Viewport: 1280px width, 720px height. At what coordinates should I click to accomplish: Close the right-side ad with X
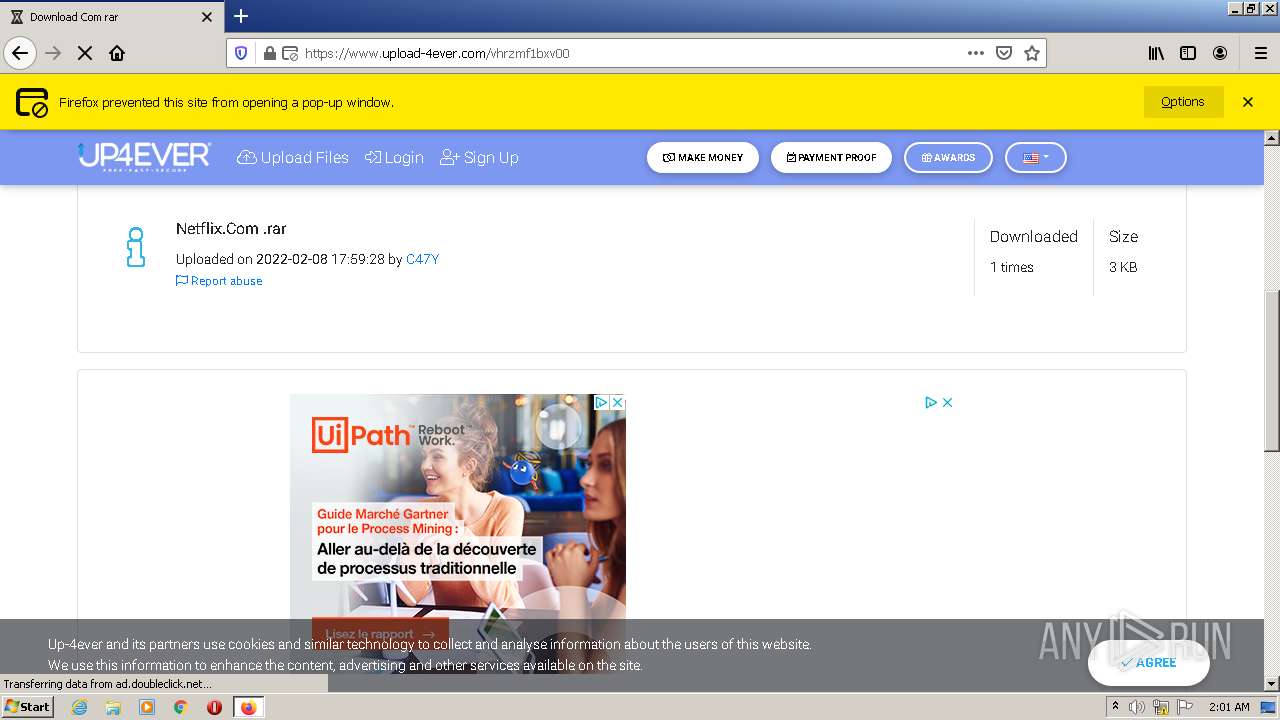click(x=947, y=402)
